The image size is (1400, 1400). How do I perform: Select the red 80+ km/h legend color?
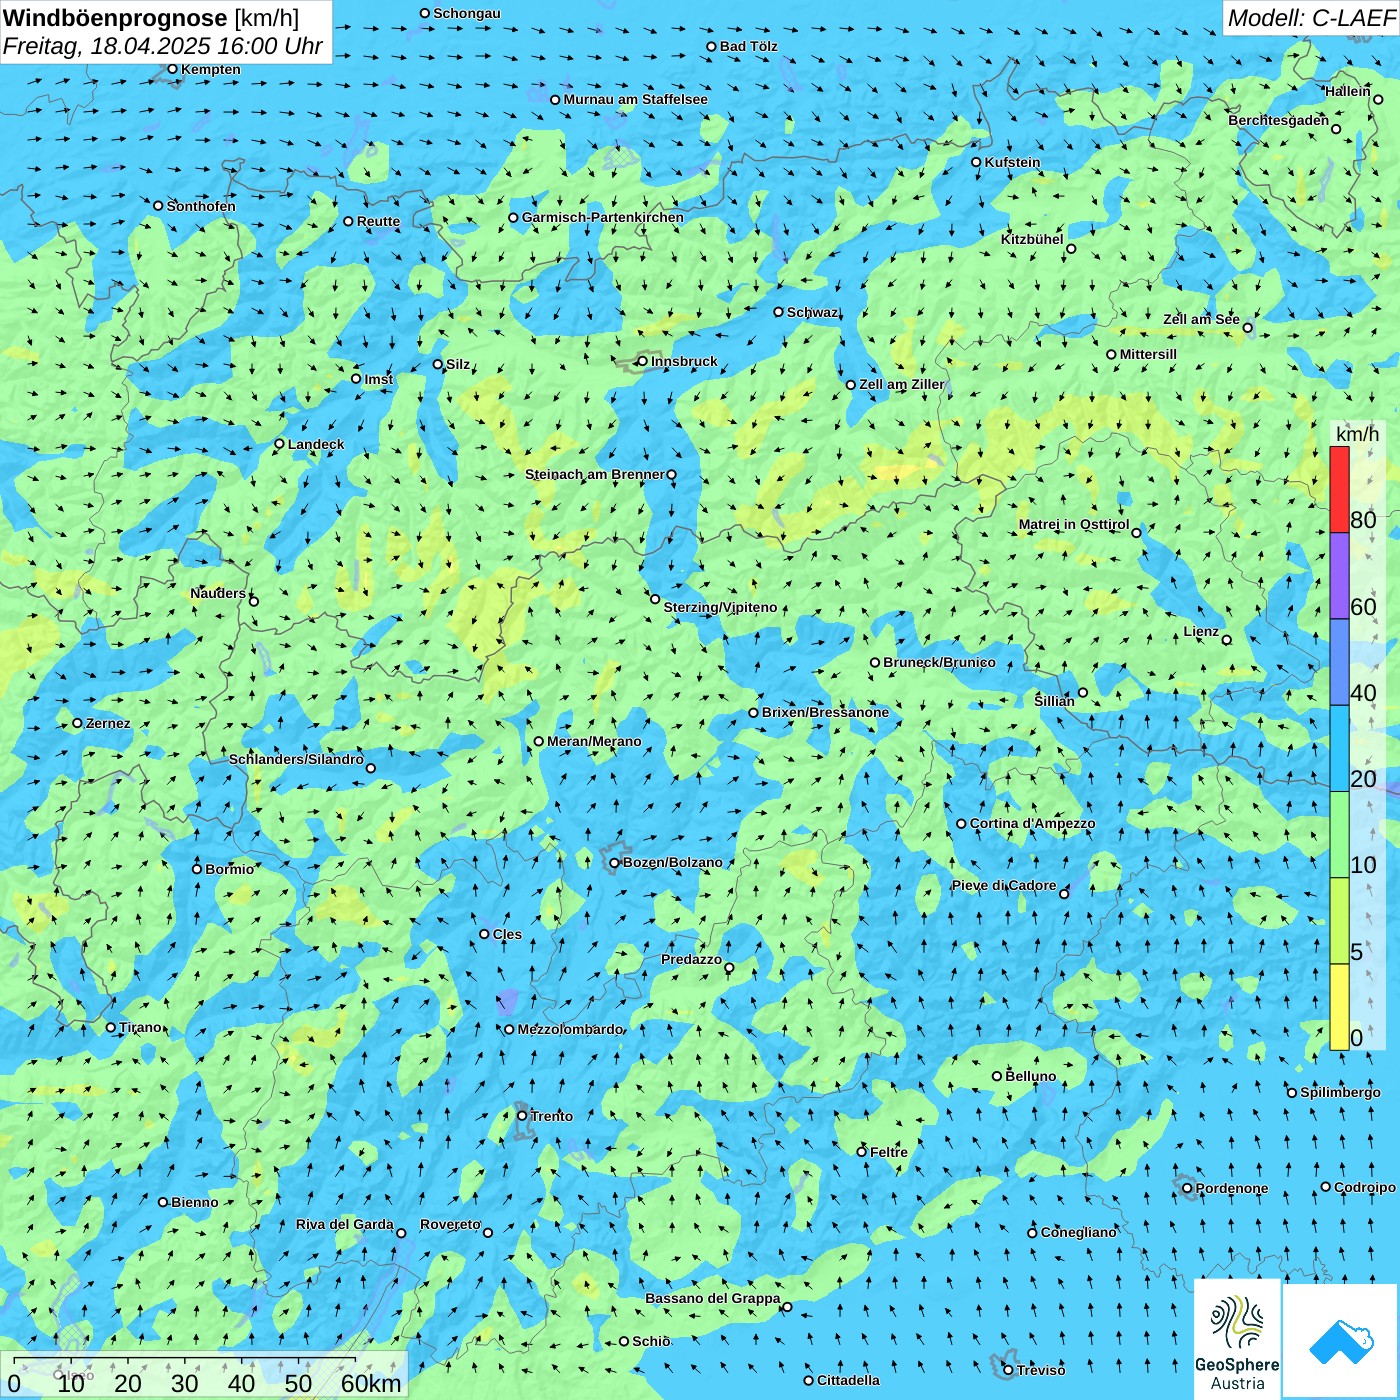coord(1339,489)
